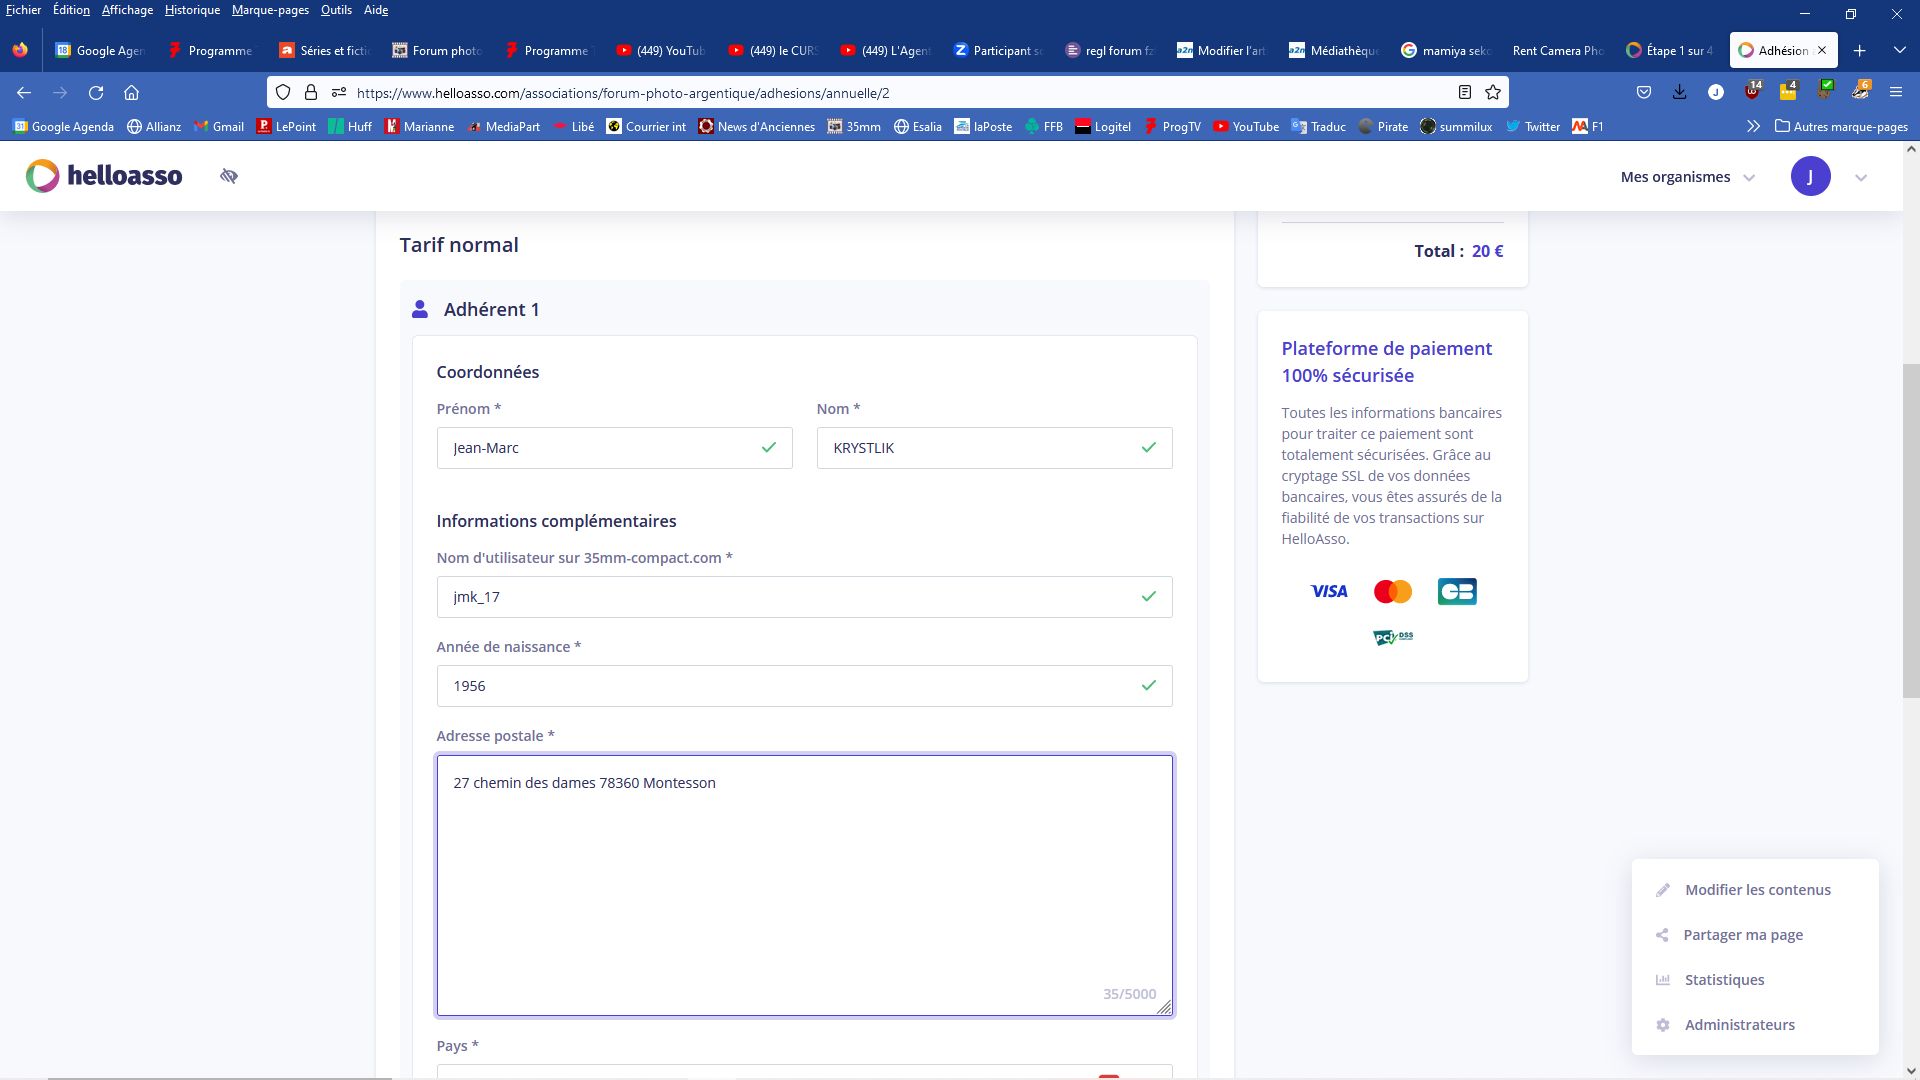Open Firefox application hamburger menu
The height and width of the screenshot is (1080, 1920).
(1895, 92)
